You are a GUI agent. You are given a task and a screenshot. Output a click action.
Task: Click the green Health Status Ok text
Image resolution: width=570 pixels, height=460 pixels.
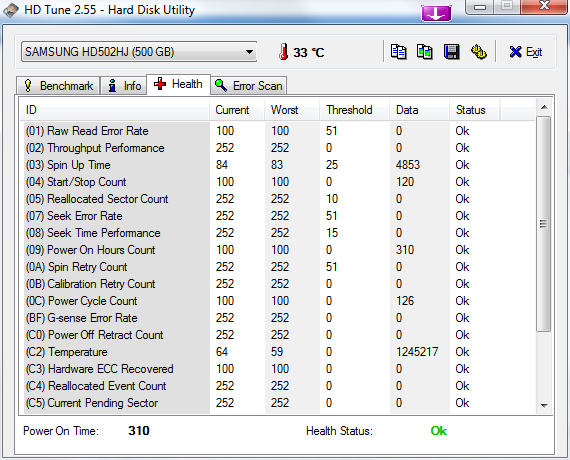pyautogui.click(x=438, y=431)
